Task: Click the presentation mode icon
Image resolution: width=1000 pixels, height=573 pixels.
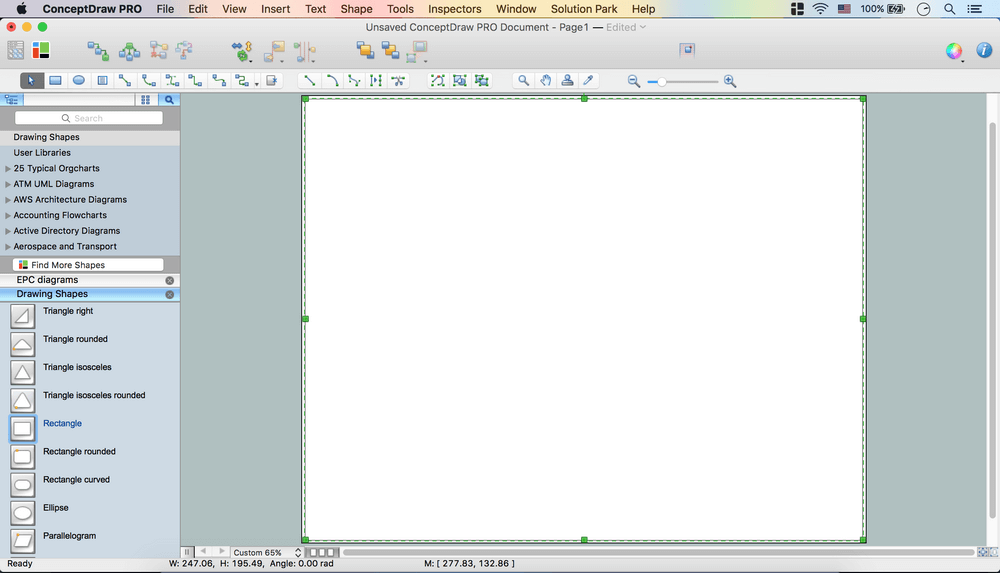Action: (687, 50)
